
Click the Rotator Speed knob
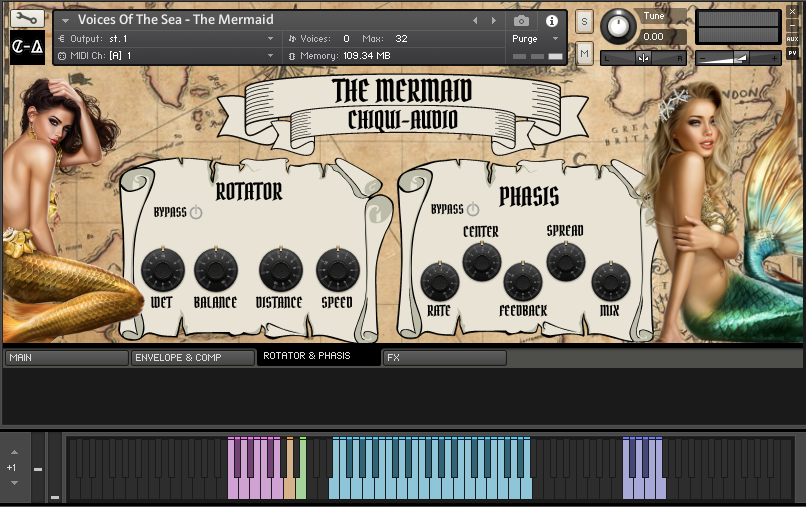(337, 270)
